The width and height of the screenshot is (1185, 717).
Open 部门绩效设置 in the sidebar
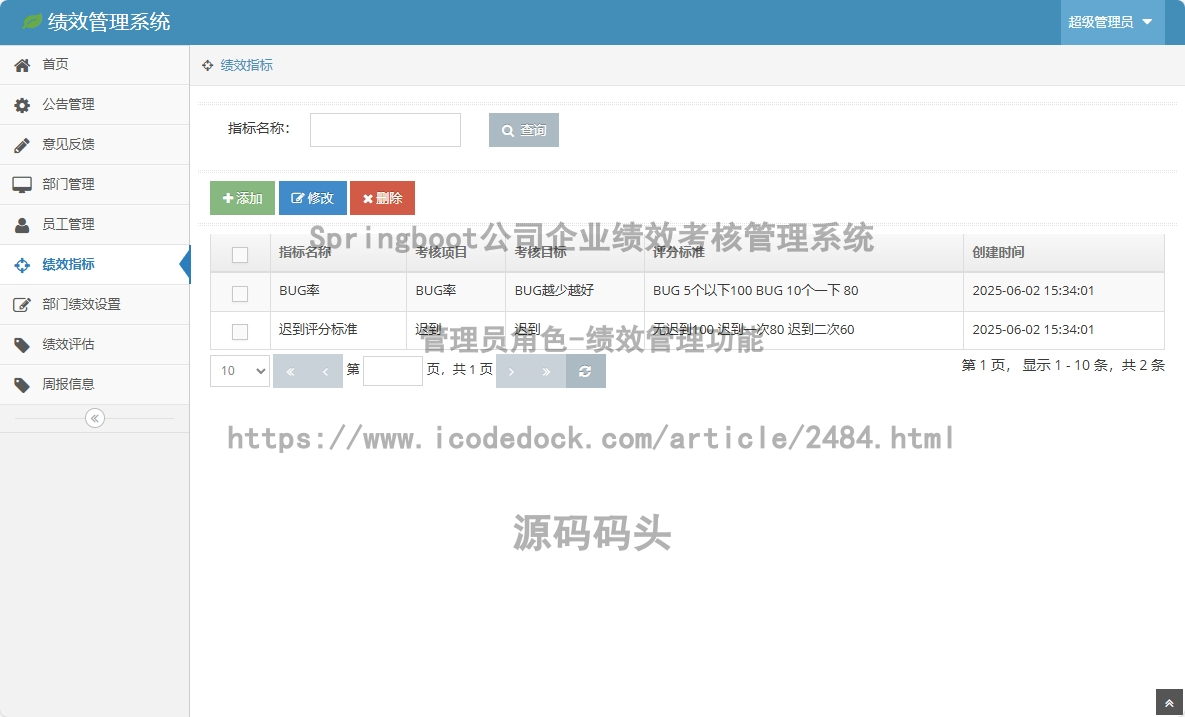pyautogui.click(x=94, y=304)
